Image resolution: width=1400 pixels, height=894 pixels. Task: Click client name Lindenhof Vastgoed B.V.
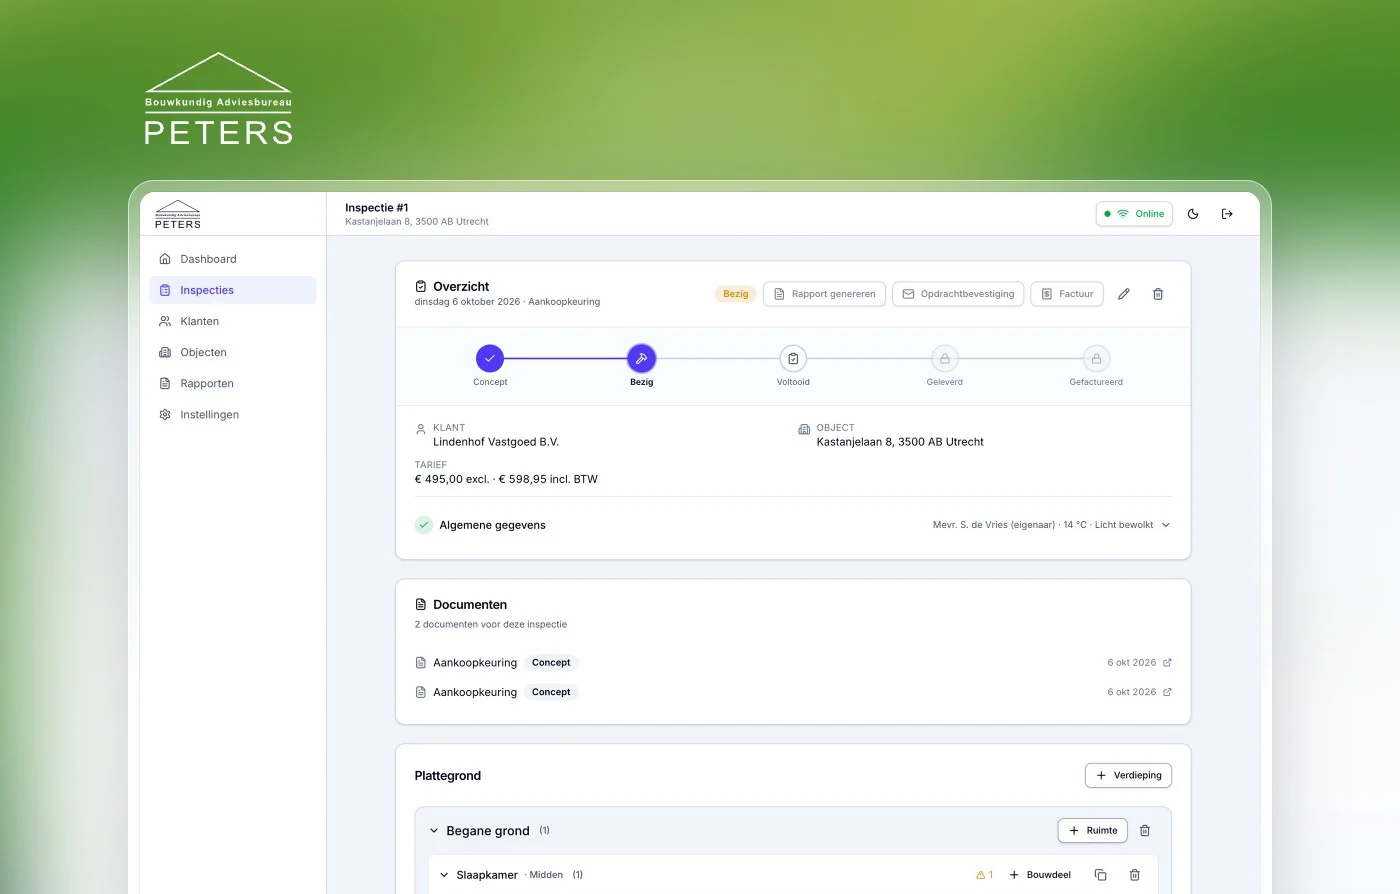(x=496, y=442)
